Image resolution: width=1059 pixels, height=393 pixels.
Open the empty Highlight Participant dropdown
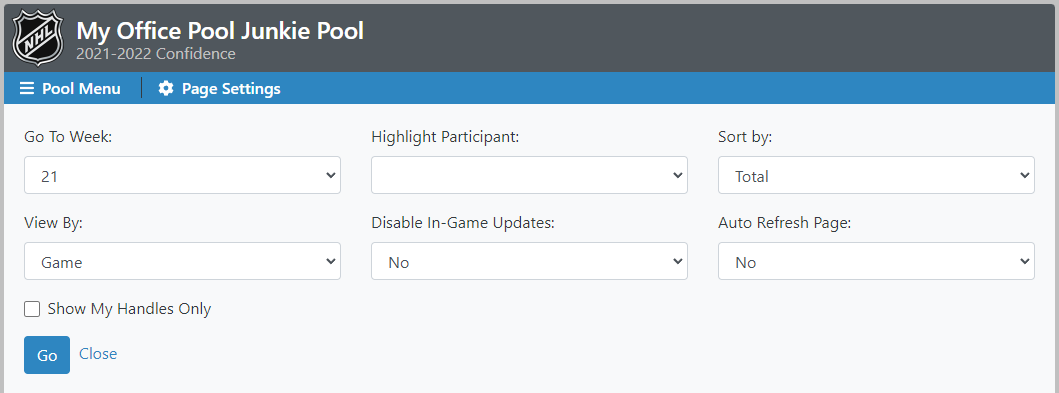530,176
